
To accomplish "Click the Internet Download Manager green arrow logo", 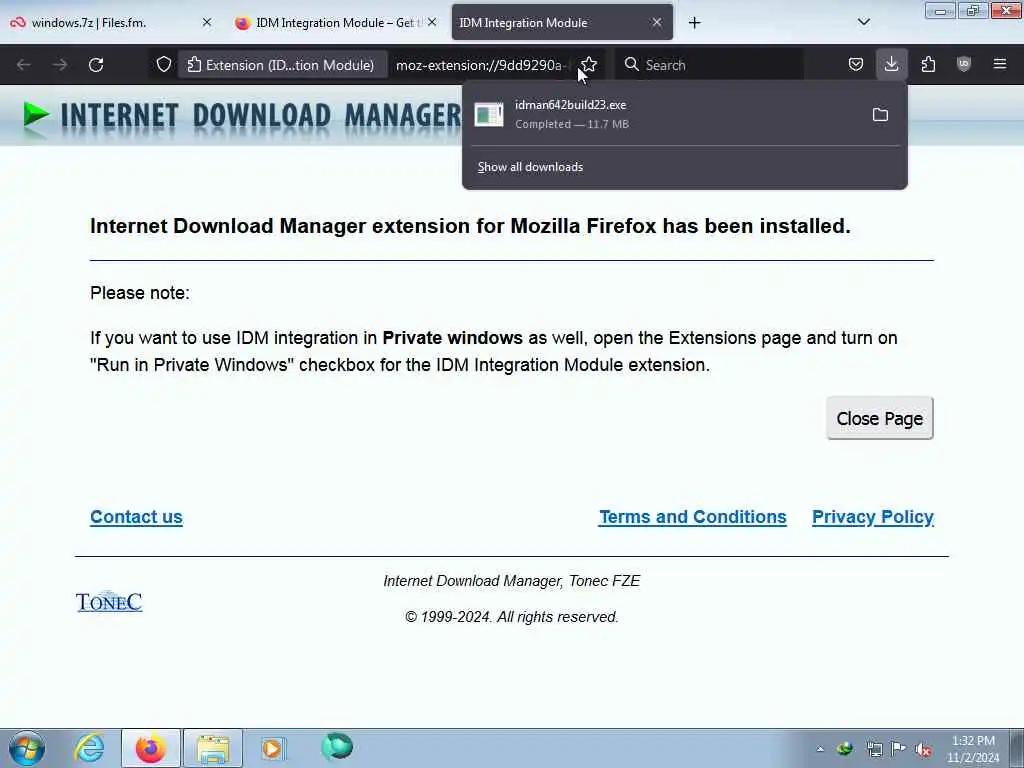I will coord(35,116).
